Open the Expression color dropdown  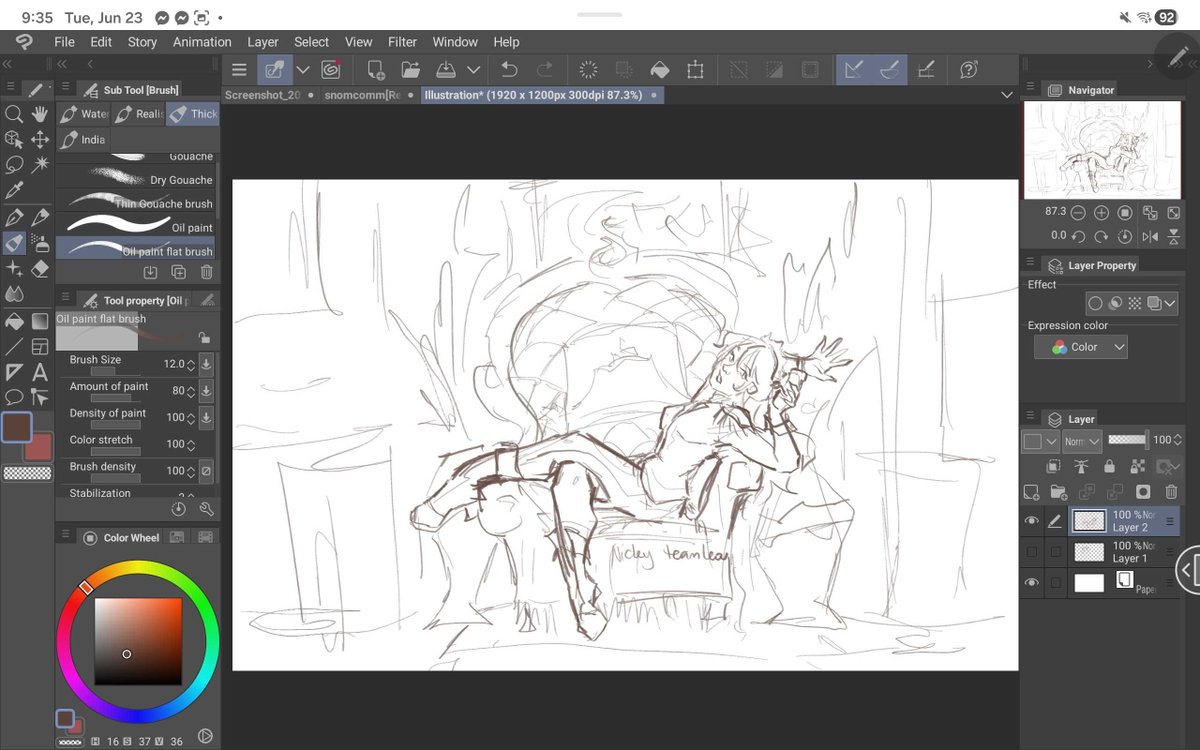pyautogui.click(x=1081, y=347)
